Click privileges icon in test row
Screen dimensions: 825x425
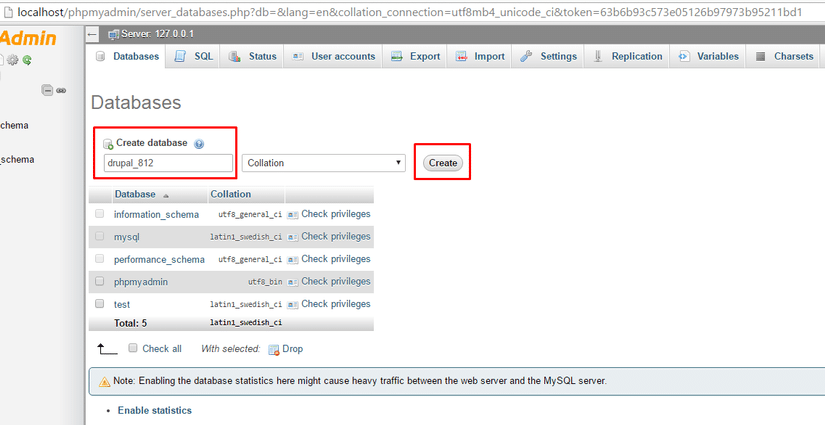(293, 305)
